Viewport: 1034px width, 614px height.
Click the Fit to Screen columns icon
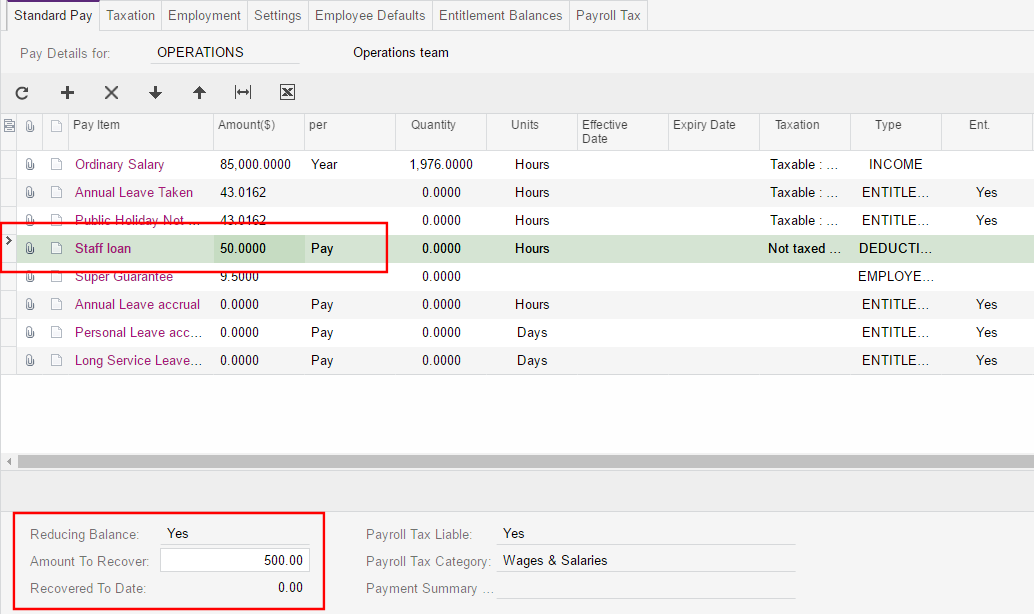(x=243, y=93)
